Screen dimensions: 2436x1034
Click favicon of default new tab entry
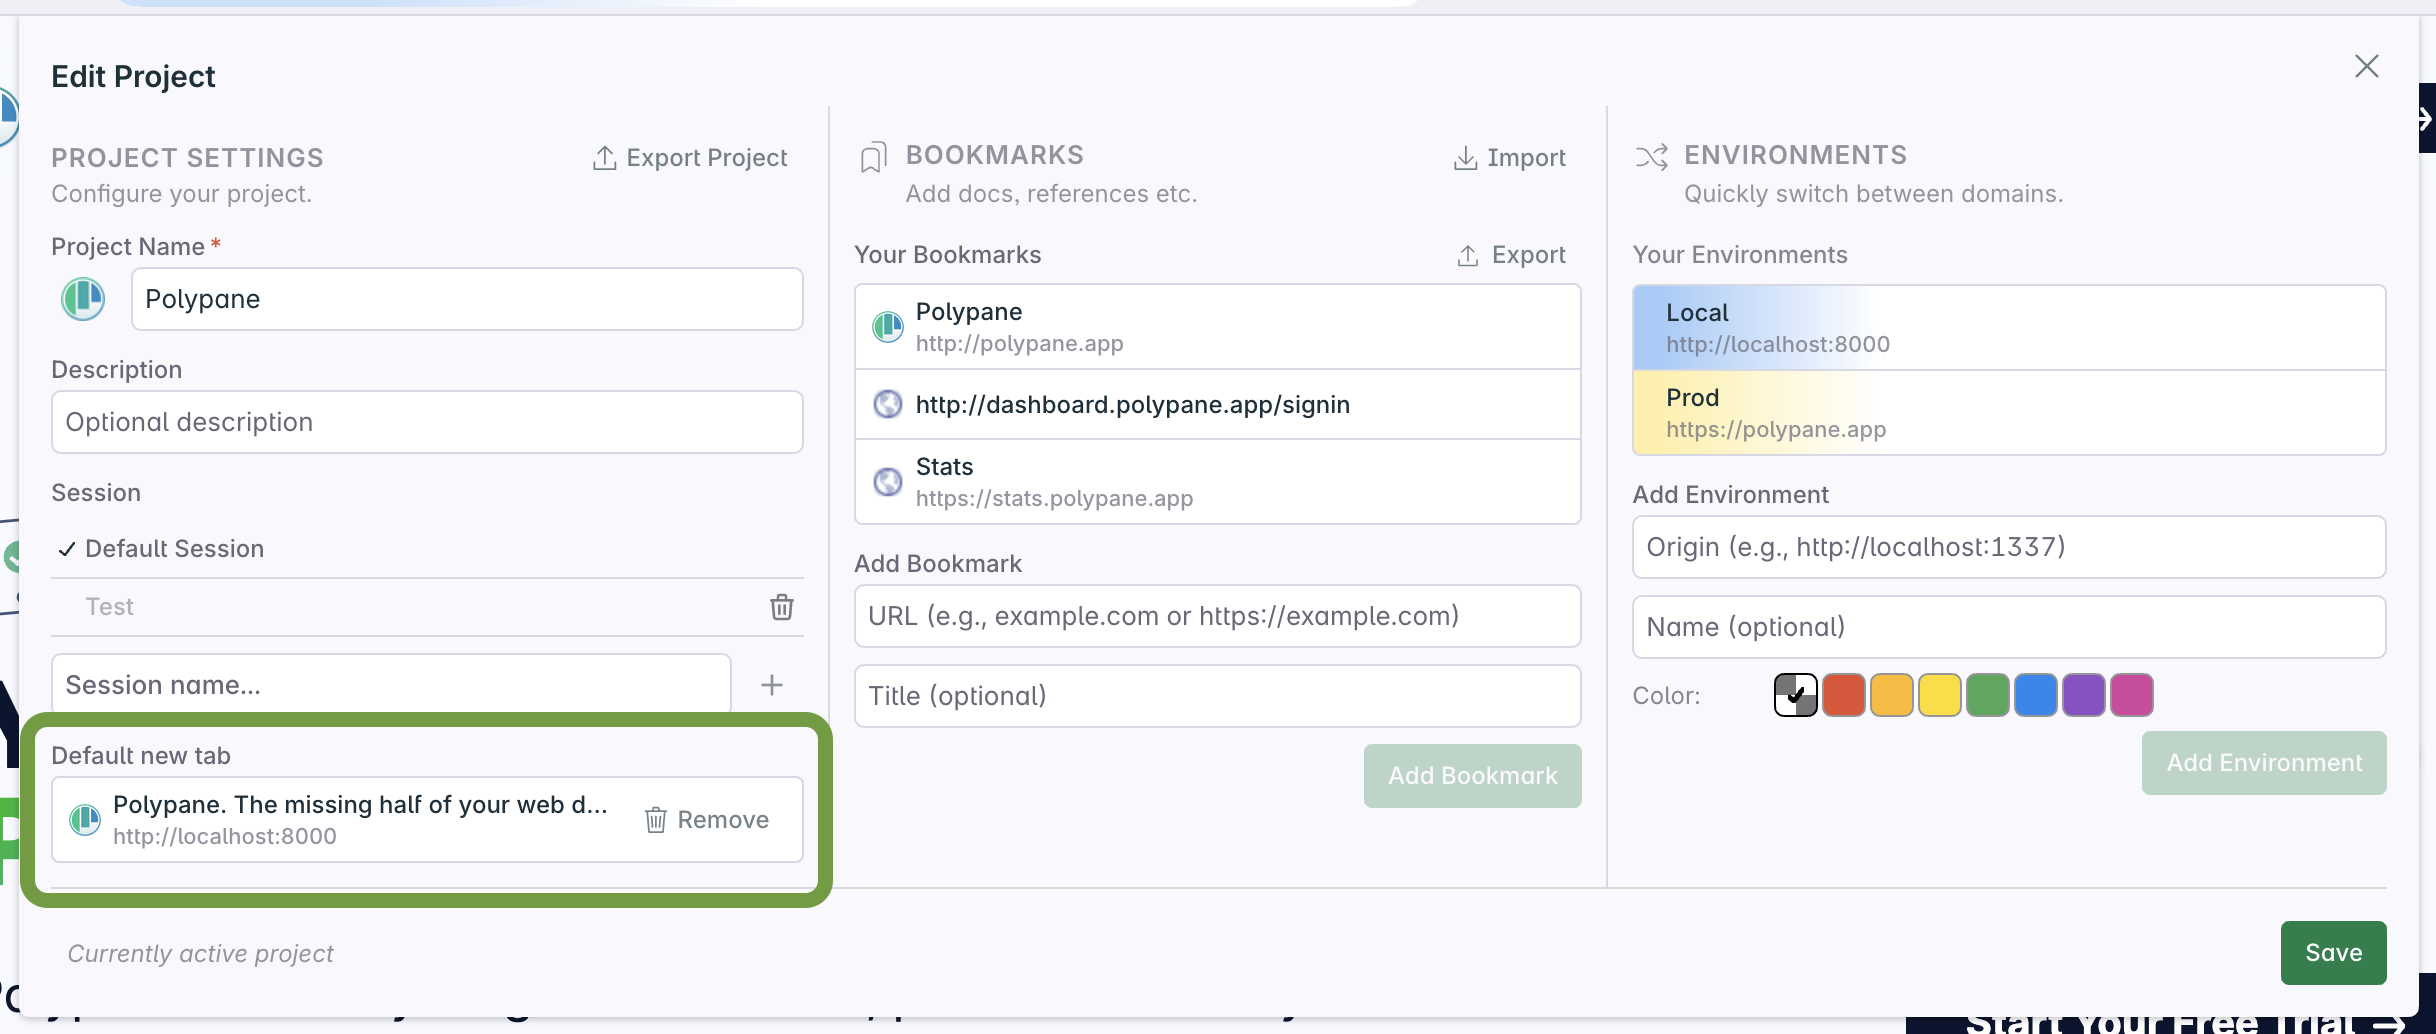(85, 820)
